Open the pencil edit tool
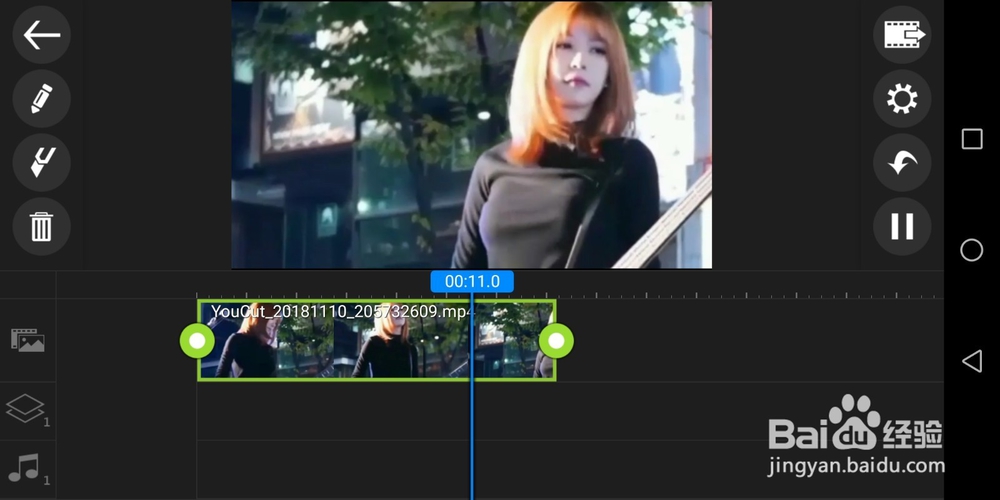The width and height of the screenshot is (1000, 500). coord(41,98)
